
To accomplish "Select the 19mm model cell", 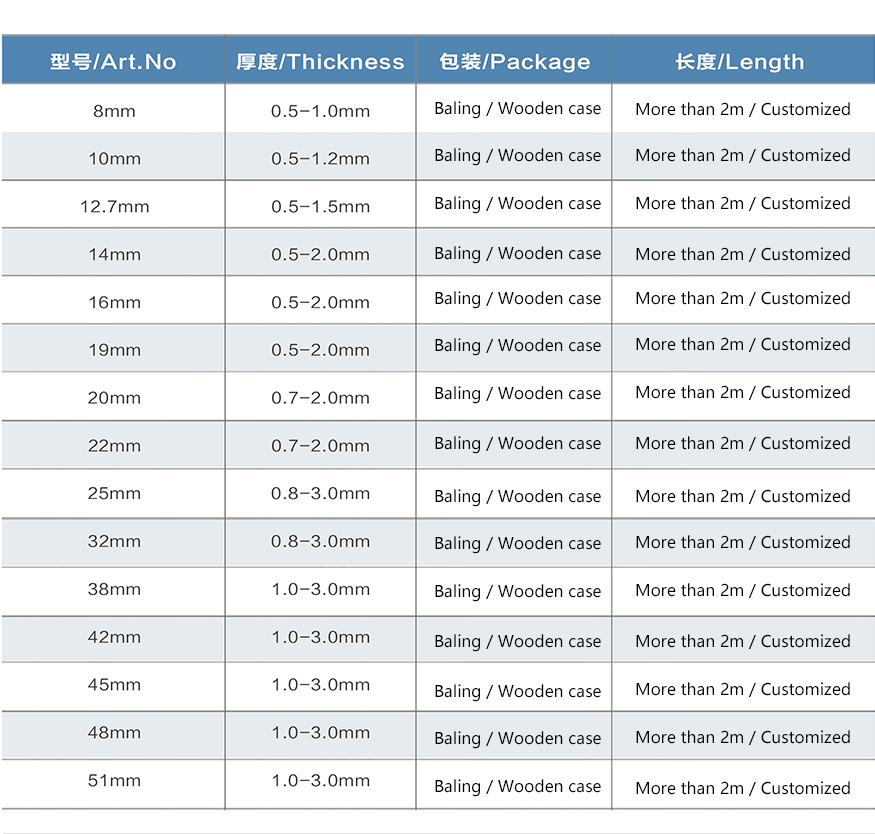I will click(114, 350).
